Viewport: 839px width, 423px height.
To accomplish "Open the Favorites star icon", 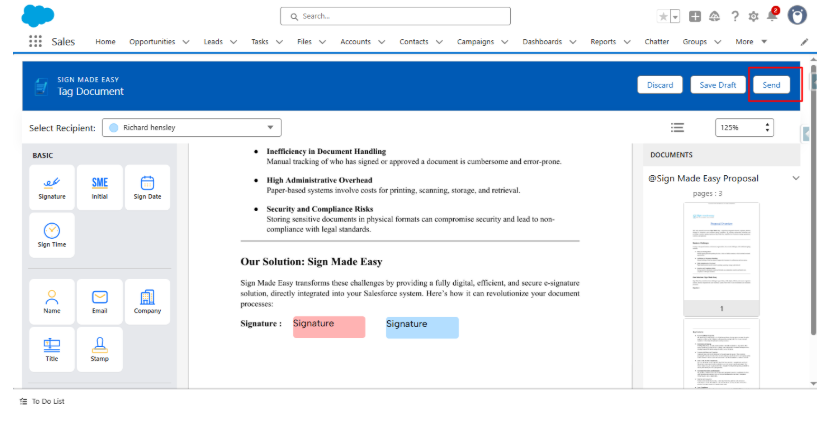I will click(x=663, y=17).
